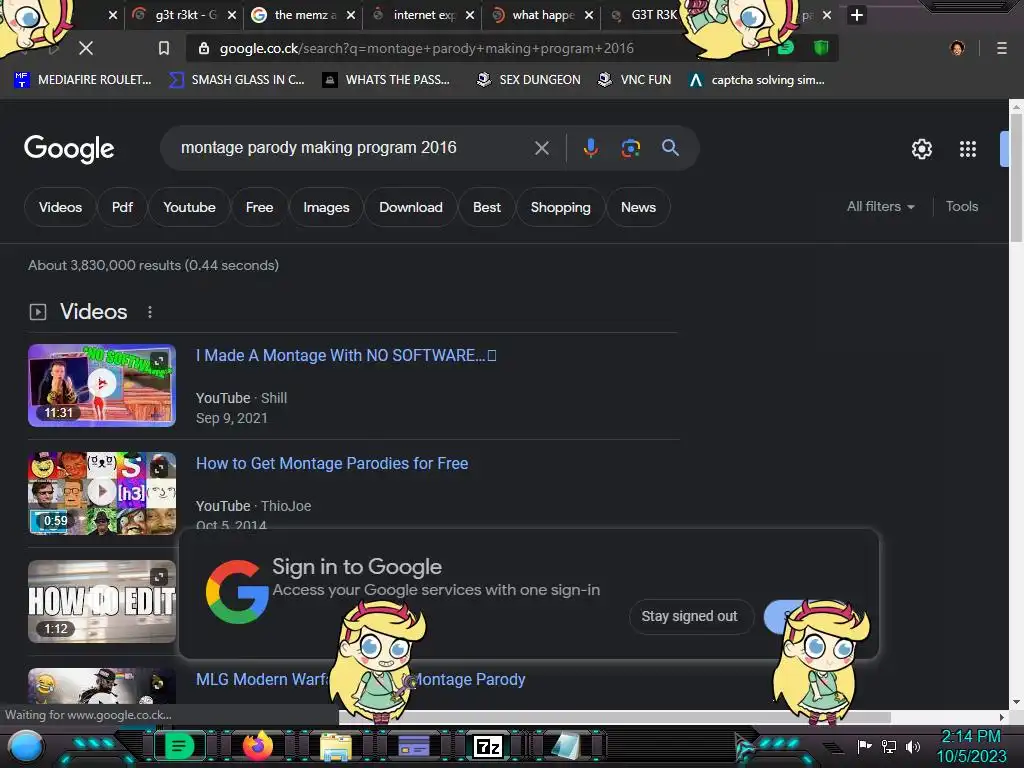
Task: Expand the All filters dropdown
Action: coord(880,206)
